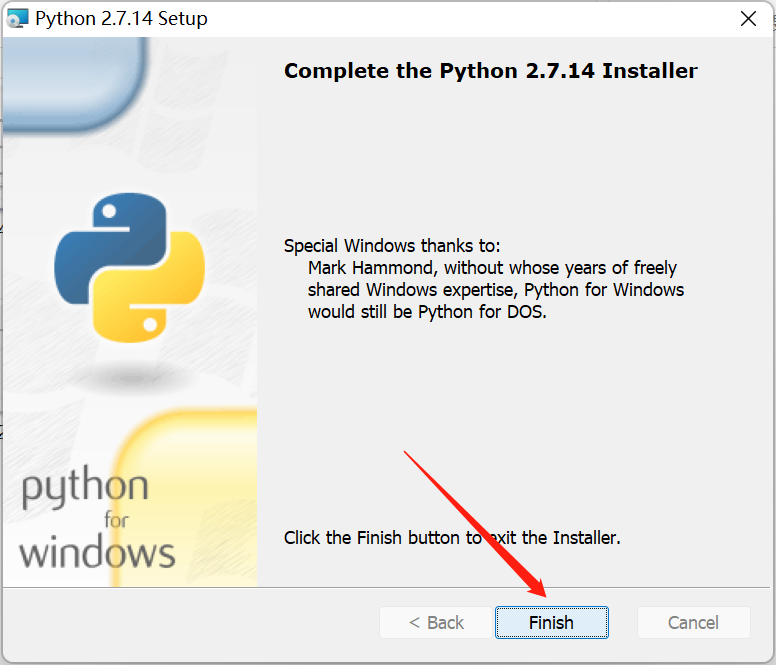The image size is (776, 665).
Task: Click the word "windows" in banner
Action: (97, 552)
